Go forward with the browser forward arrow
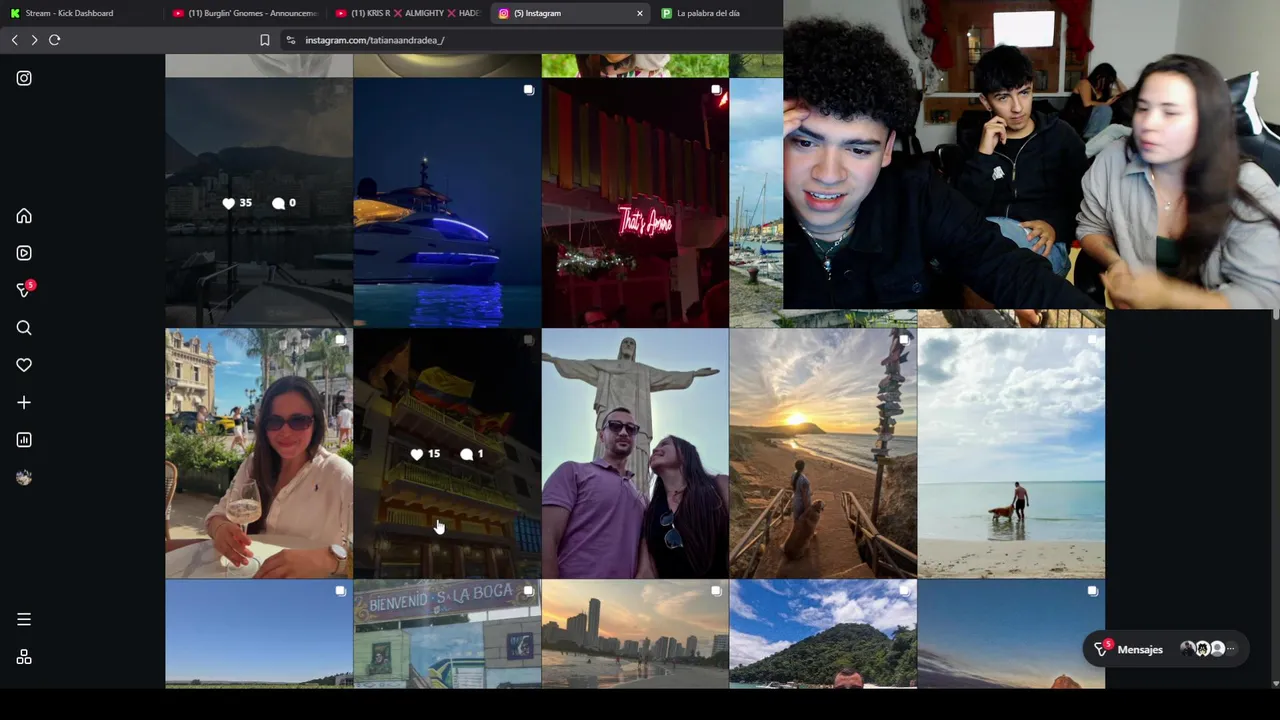Image resolution: width=1280 pixels, height=720 pixels. point(34,40)
